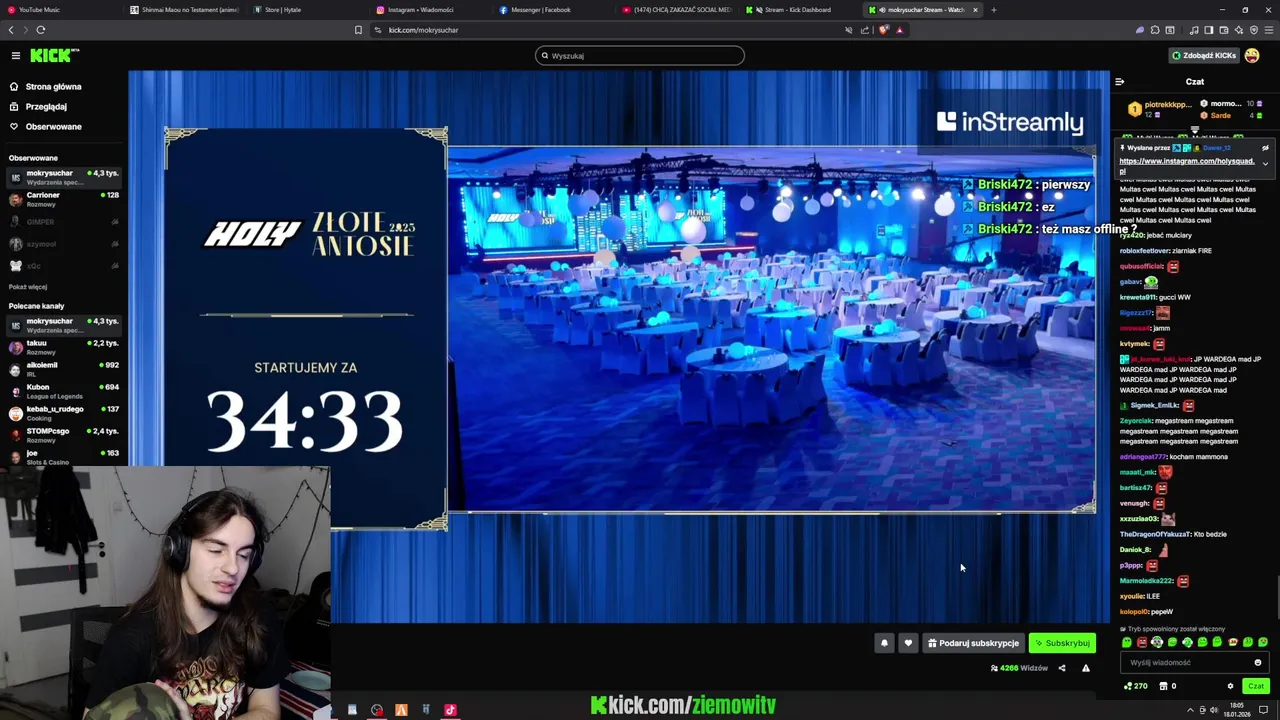Image resolution: width=1280 pixels, height=720 pixels.
Task: Switch to Store | Hytale tab
Action: [307, 10]
